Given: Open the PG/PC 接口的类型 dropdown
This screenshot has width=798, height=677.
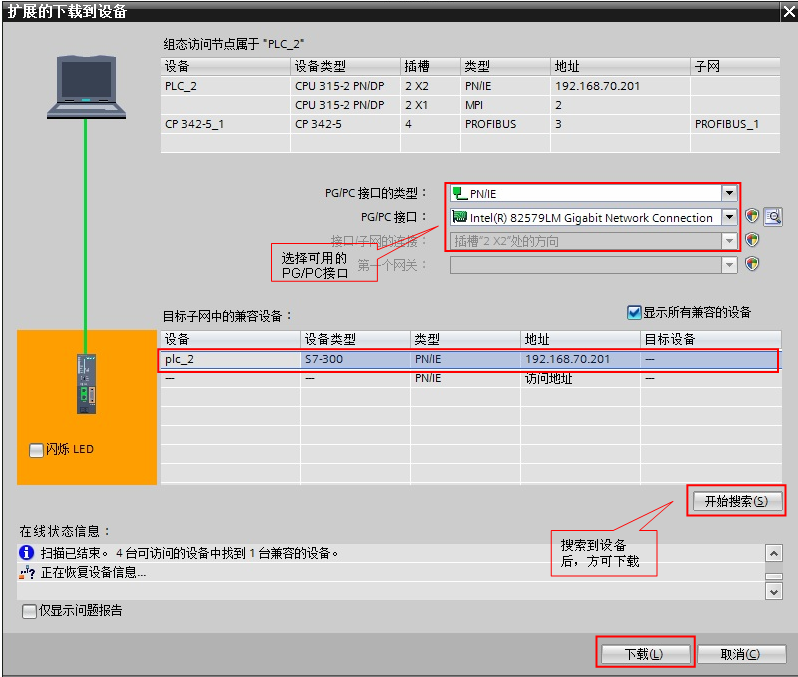Looking at the screenshot, I should click(729, 193).
